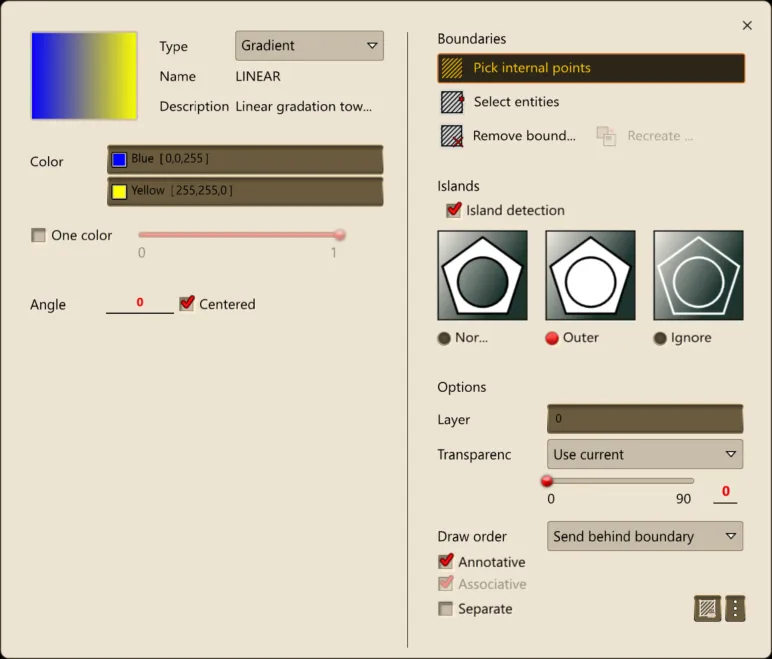772x659 pixels.
Task: Open the Type Gradient dropdown
Action: (x=309, y=46)
